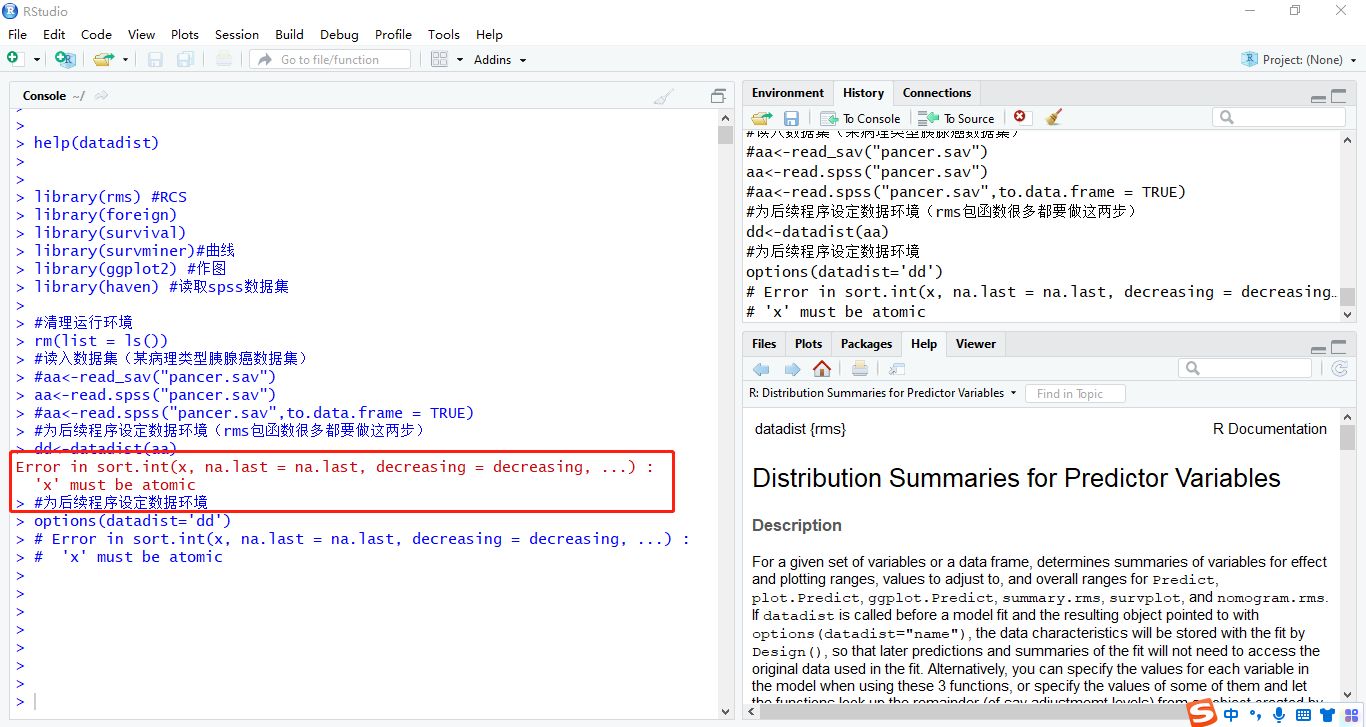Open the Project: (None) dropdown
The height and width of the screenshot is (727, 1366).
click(1299, 59)
